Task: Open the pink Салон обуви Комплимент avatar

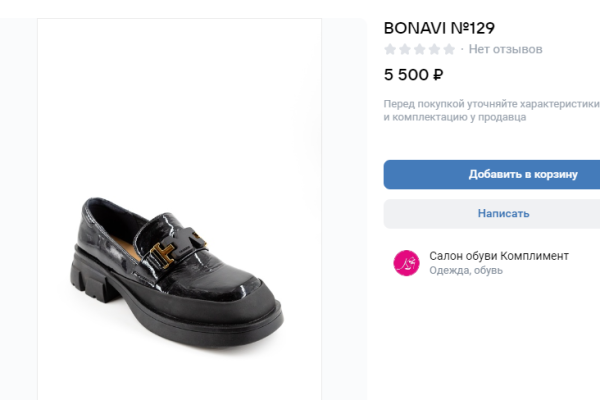Action: click(407, 263)
